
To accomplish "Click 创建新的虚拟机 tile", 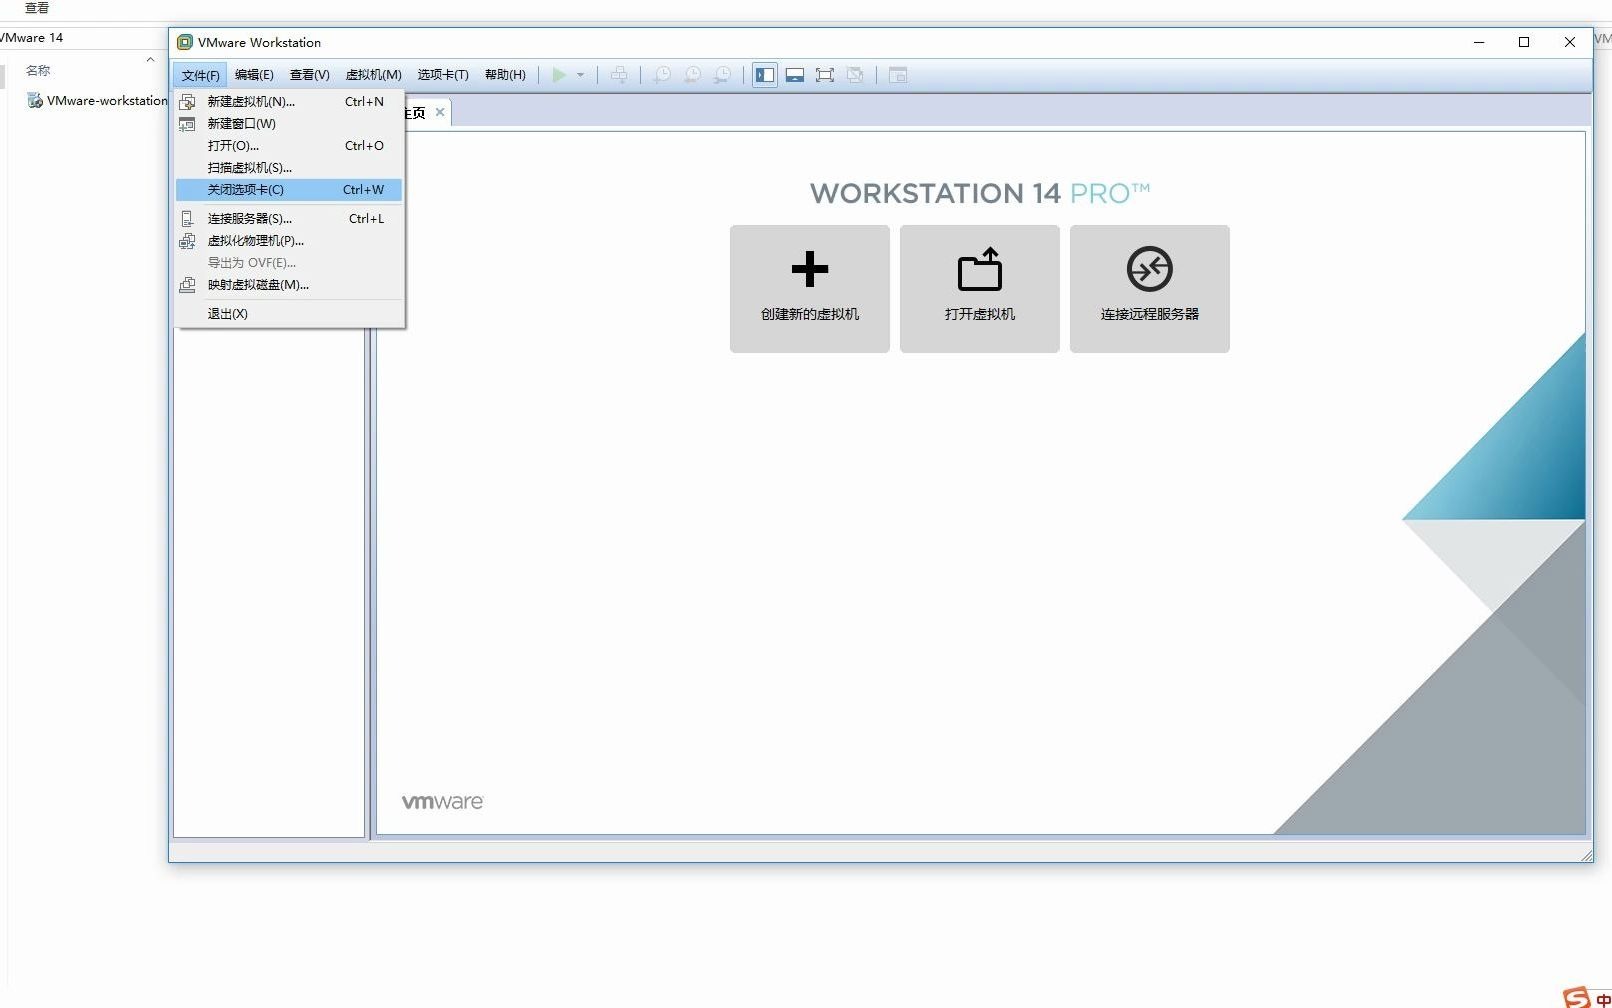I will pos(810,288).
